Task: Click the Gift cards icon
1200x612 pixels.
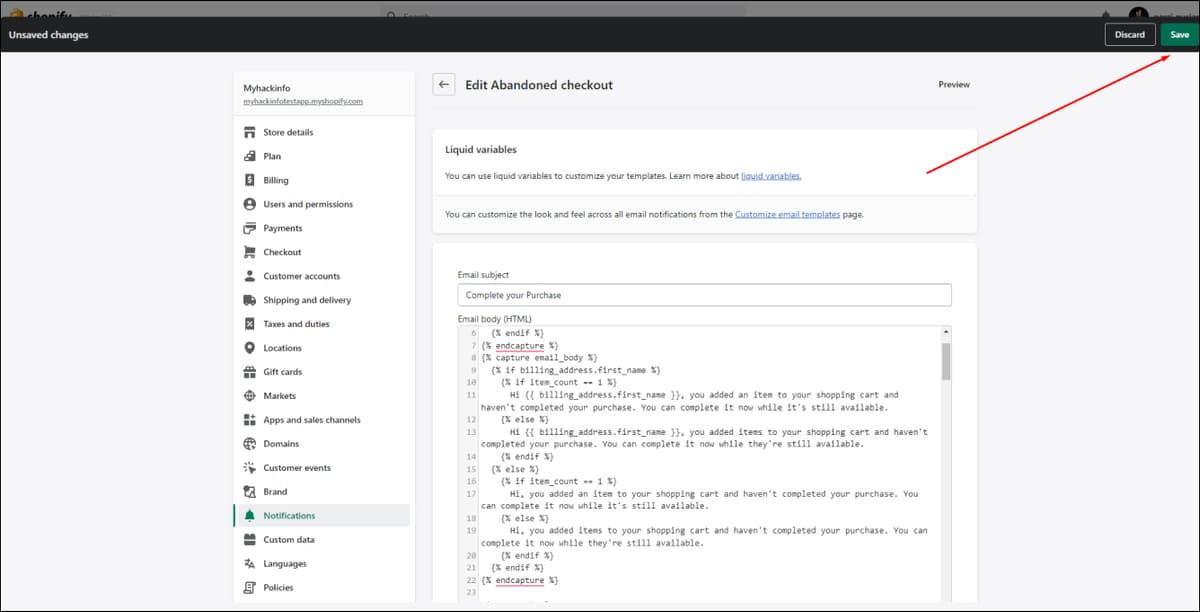Action: coord(250,372)
